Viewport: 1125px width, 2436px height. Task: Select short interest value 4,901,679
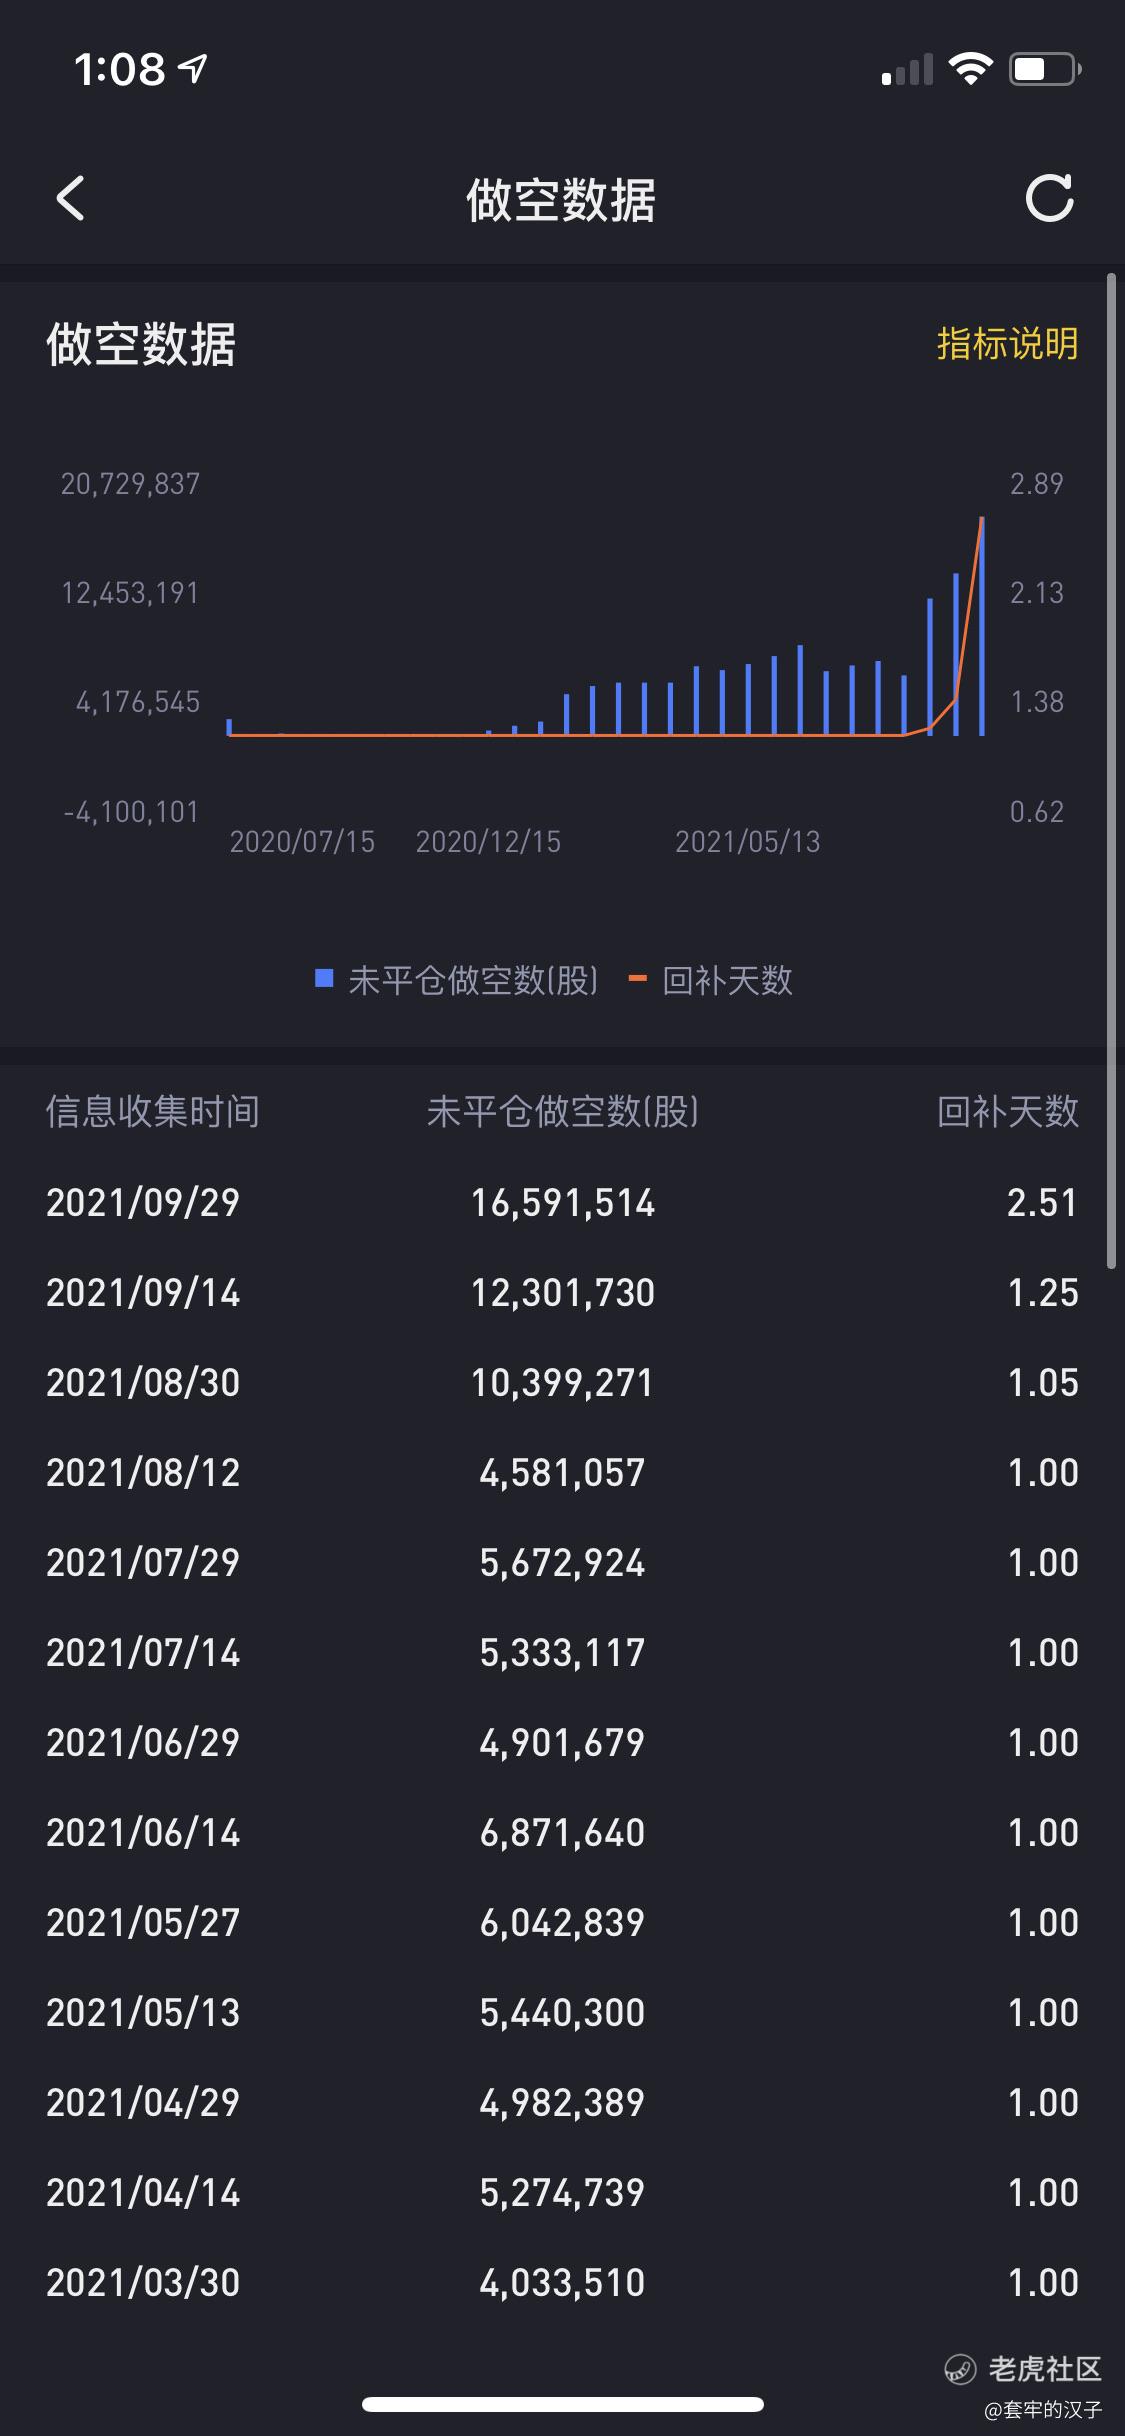(563, 1742)
